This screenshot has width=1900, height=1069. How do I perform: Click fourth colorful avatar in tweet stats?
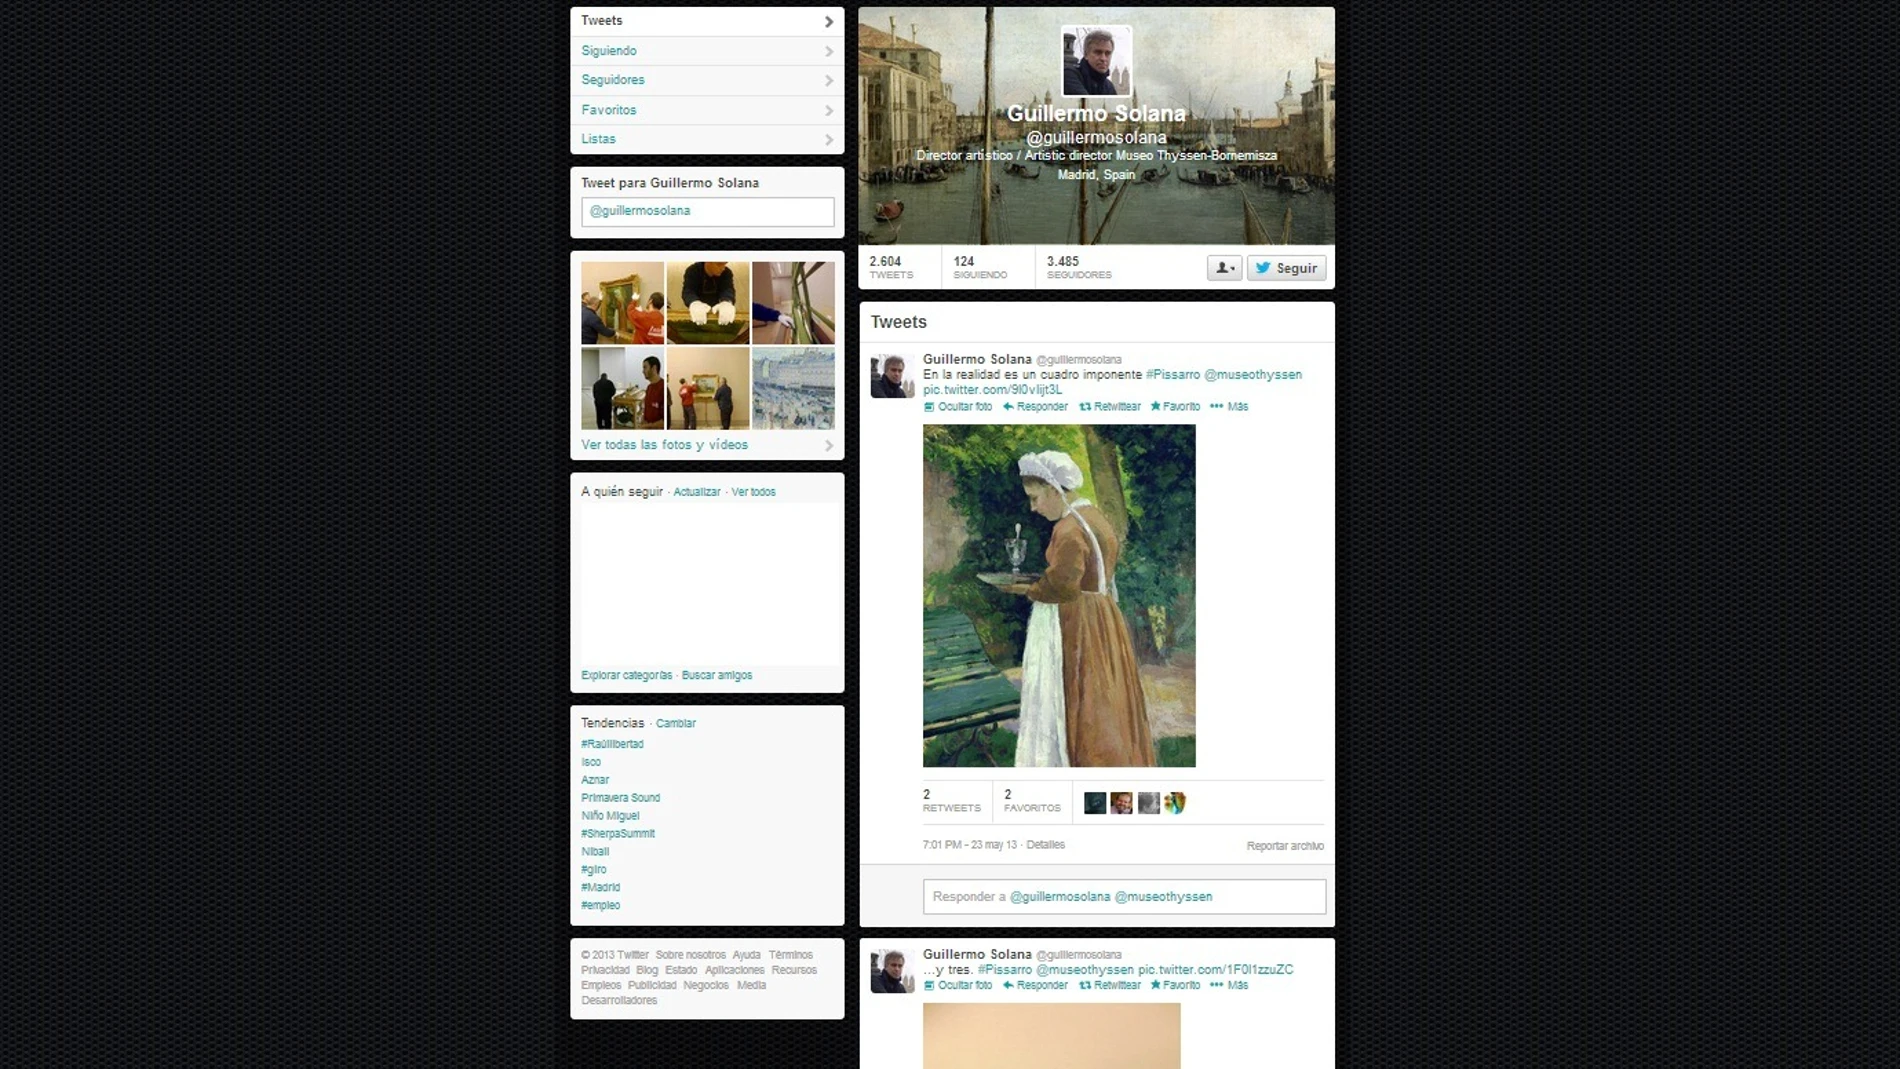[1175, 803]
